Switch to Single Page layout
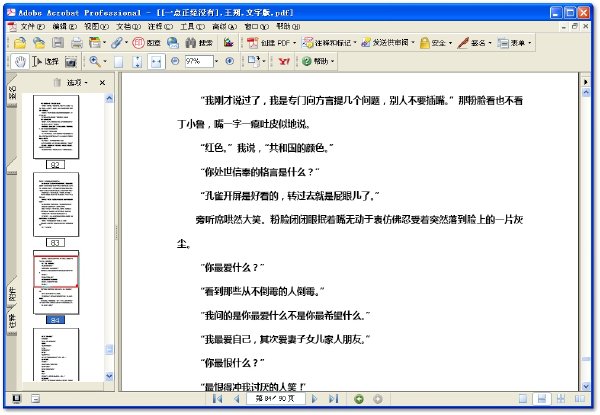 tap(523, 399)
